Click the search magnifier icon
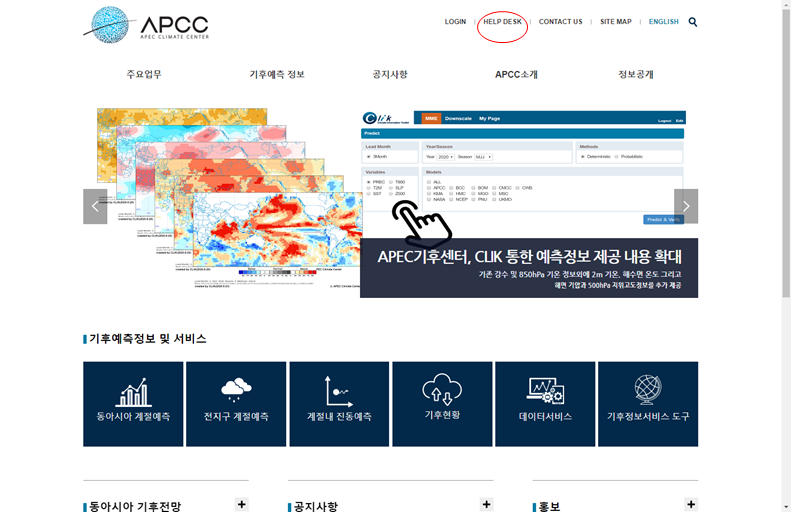791x512 pixels. click(x=693, y=22)
